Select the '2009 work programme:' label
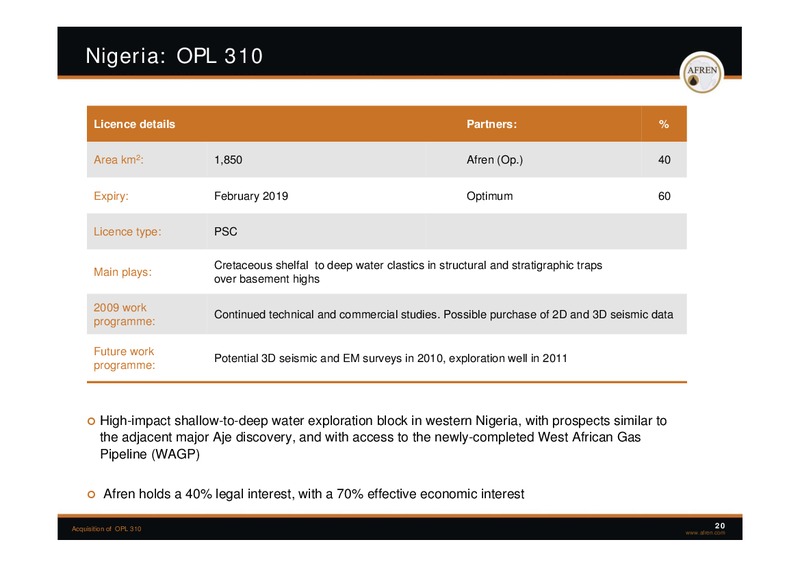 124,314
